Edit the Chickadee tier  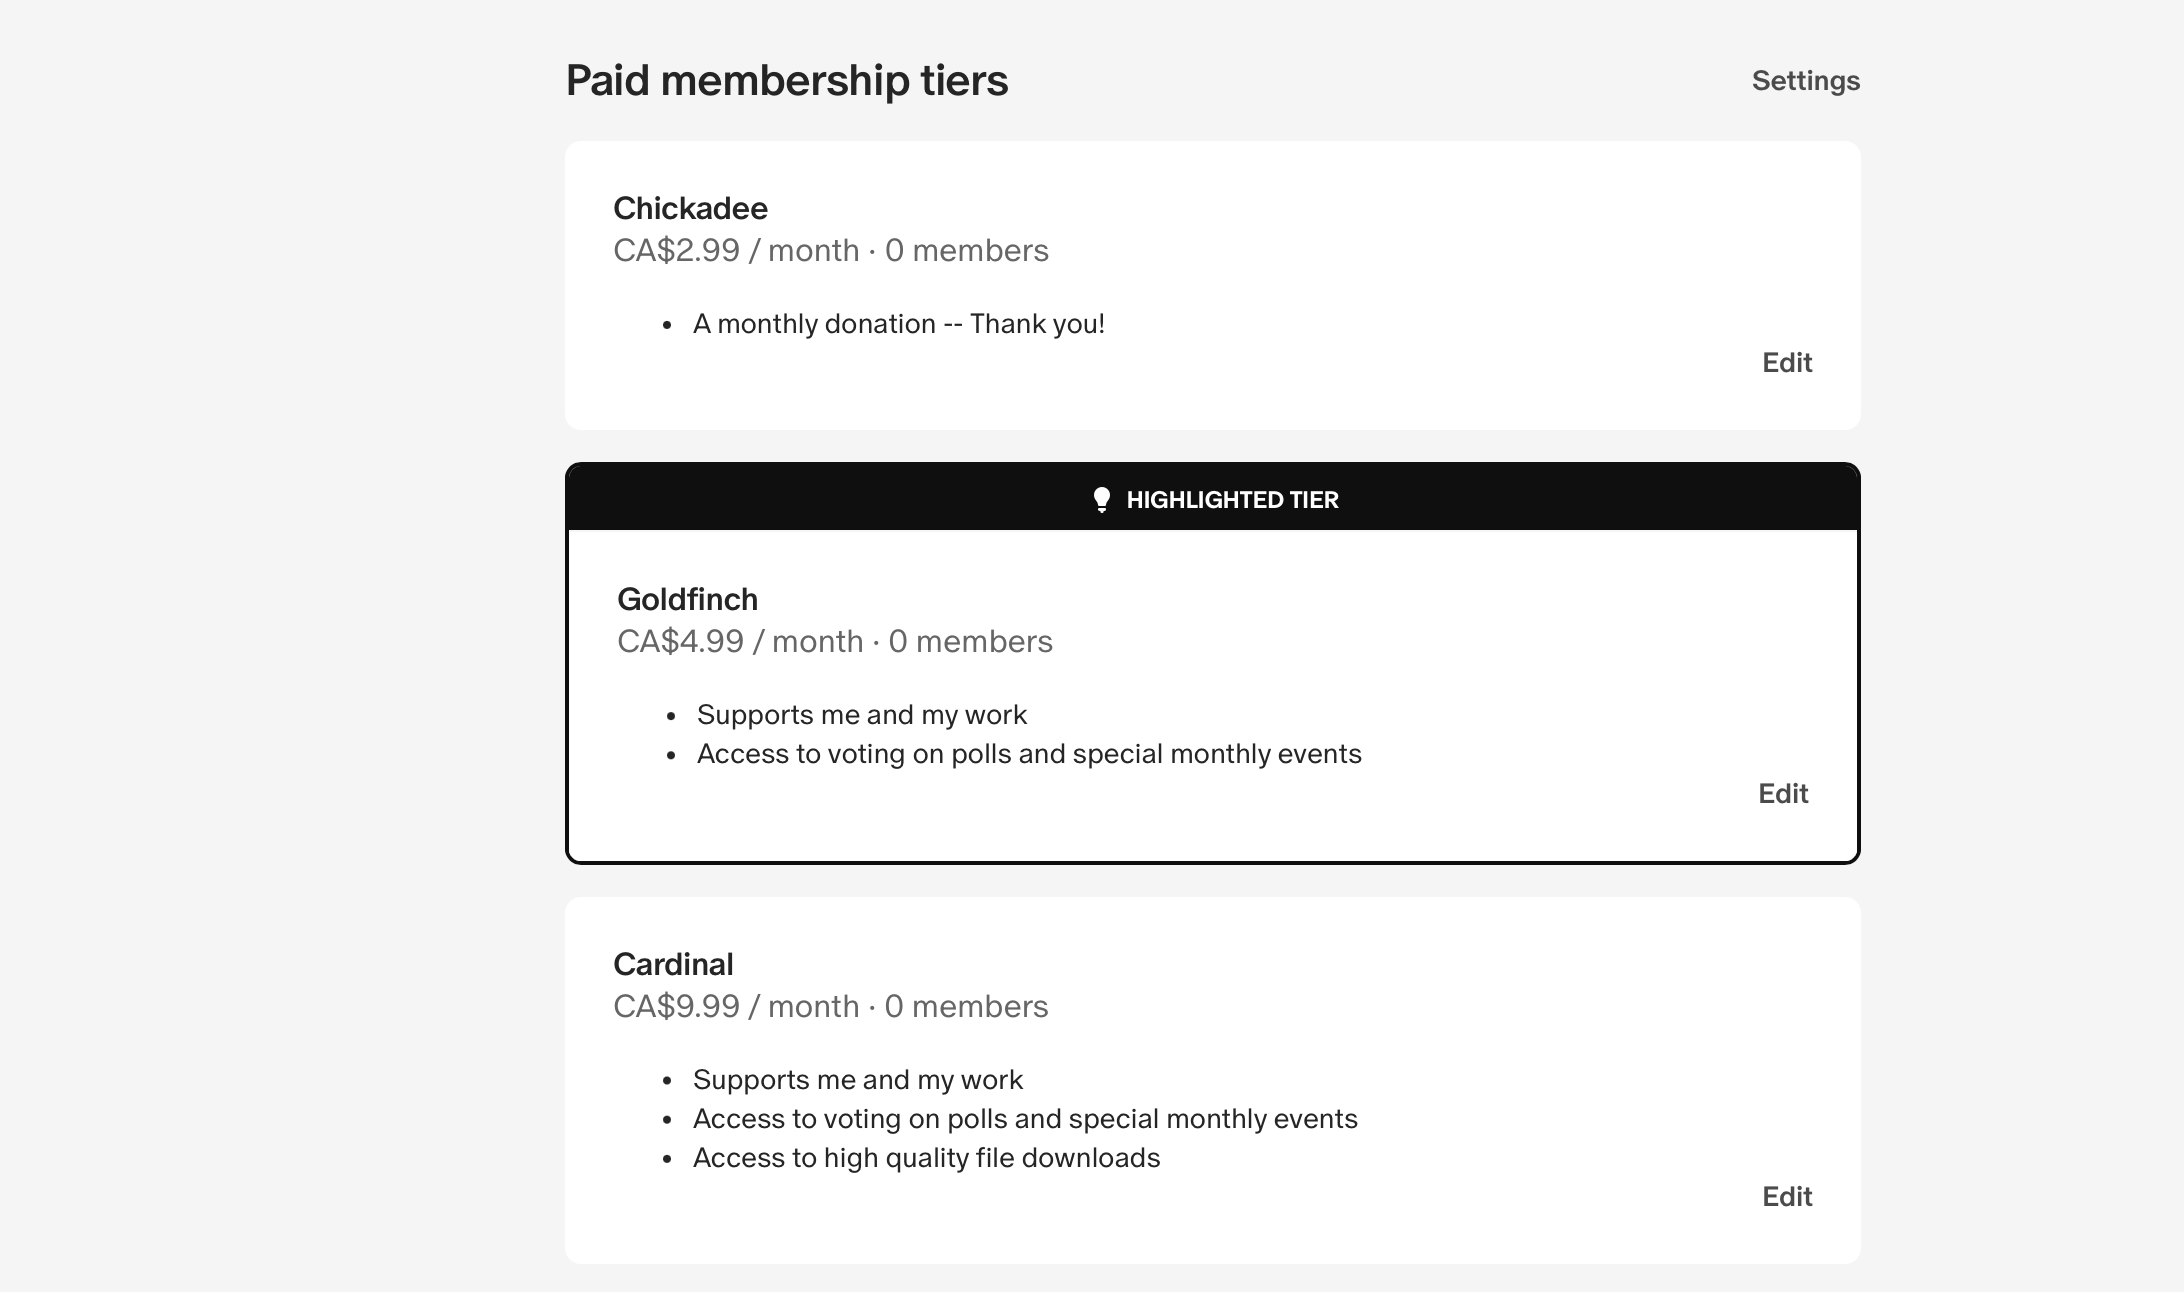pyautogui.click(x=1786, y=363)
